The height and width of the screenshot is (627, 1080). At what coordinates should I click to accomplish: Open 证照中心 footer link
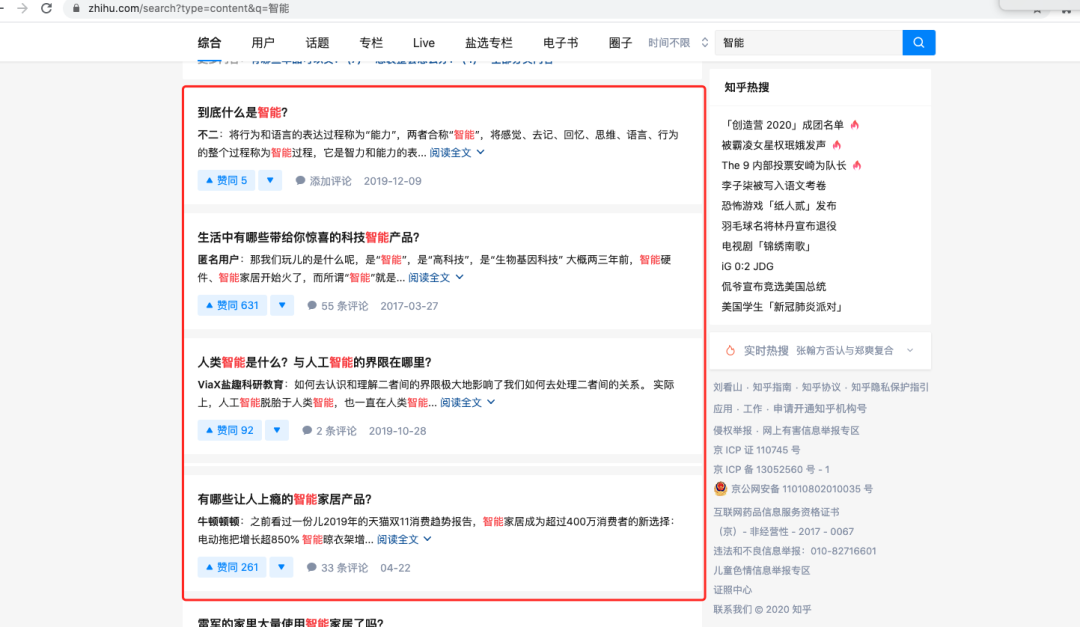tap(732, 589)
